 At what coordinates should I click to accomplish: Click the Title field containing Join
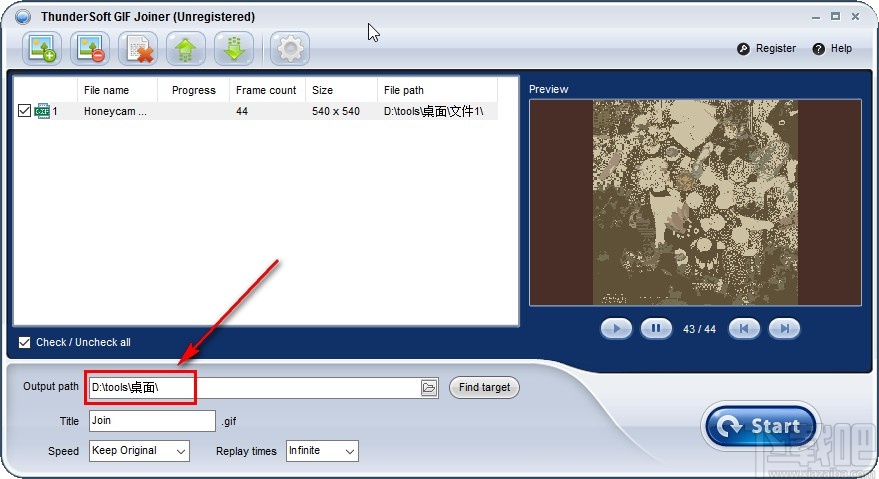coord(152,421)
